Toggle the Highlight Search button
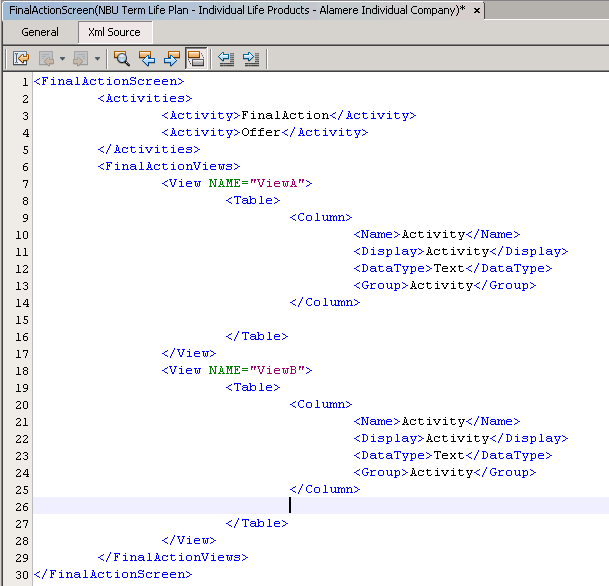The width and height of the screenshot is (609, 586). coord(196,59)
